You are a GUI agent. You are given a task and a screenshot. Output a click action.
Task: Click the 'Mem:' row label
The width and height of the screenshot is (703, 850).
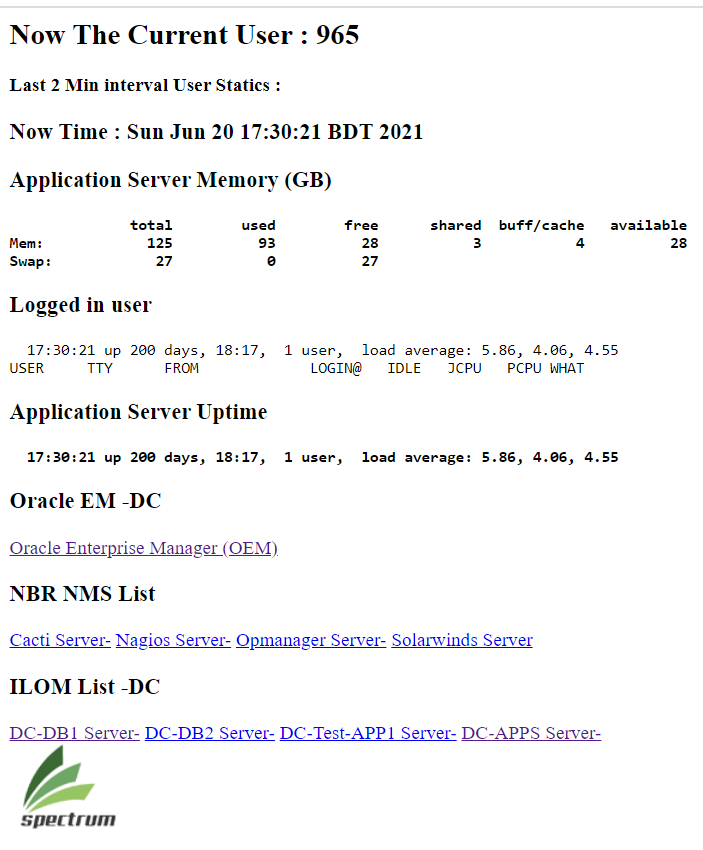(26, 243)
